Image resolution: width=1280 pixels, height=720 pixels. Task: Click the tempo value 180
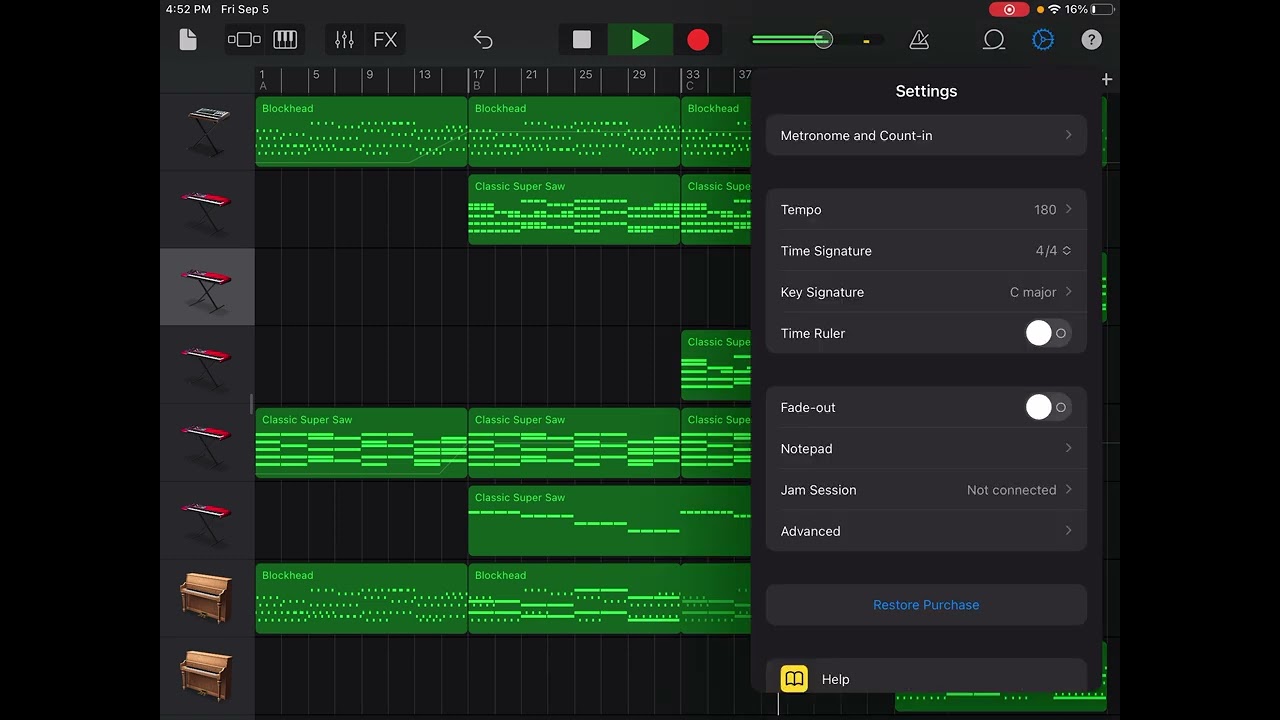(1045, 210)
